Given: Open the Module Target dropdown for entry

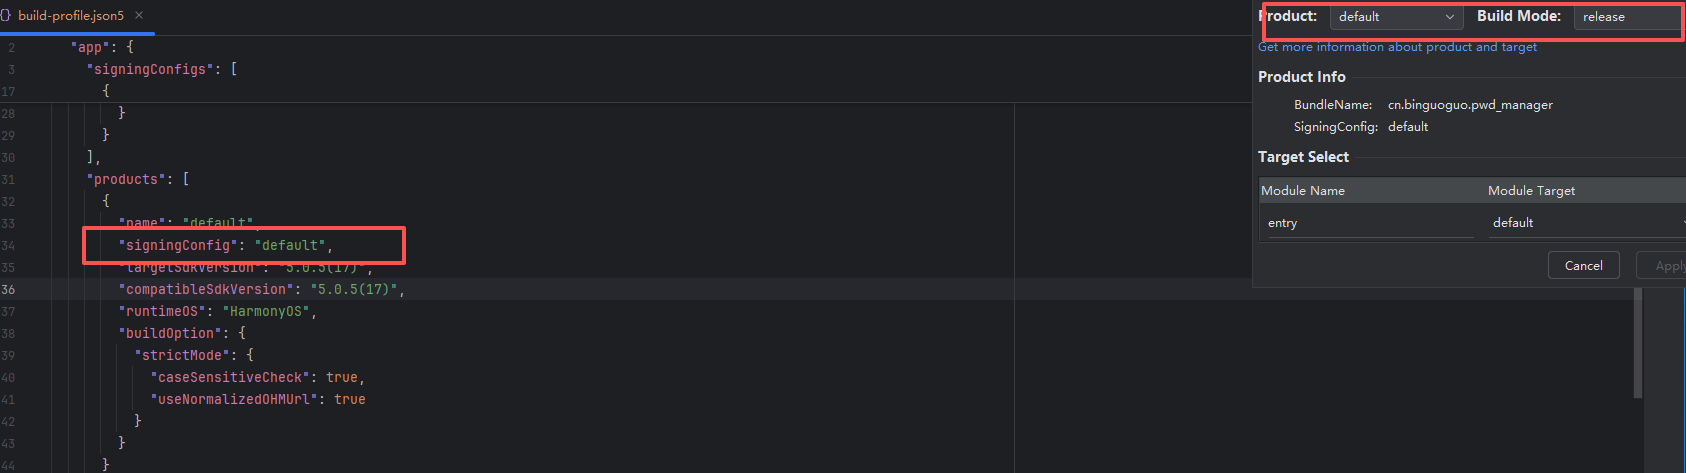Looking at the screenshot, I should click(x=1586, y=223).
